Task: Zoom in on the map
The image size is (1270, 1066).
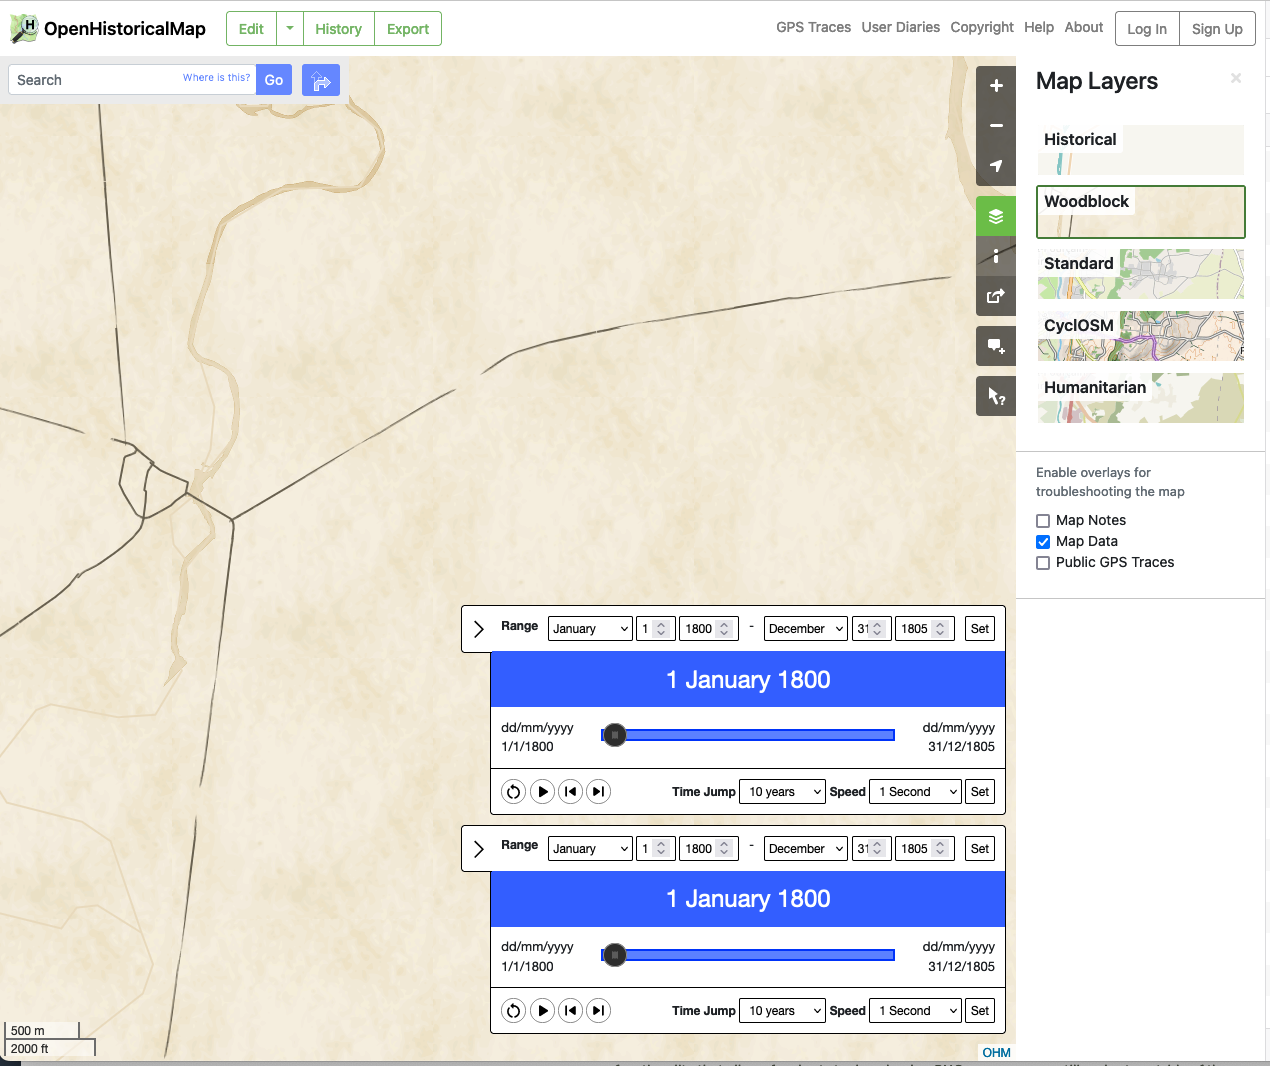Action: 996,85
